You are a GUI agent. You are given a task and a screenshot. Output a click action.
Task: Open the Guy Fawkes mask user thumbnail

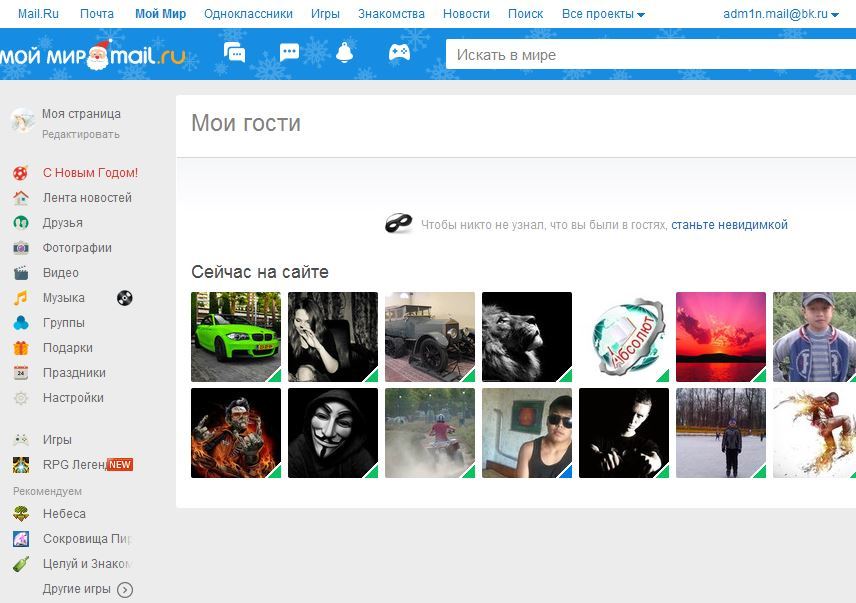[x=333, y=433]
